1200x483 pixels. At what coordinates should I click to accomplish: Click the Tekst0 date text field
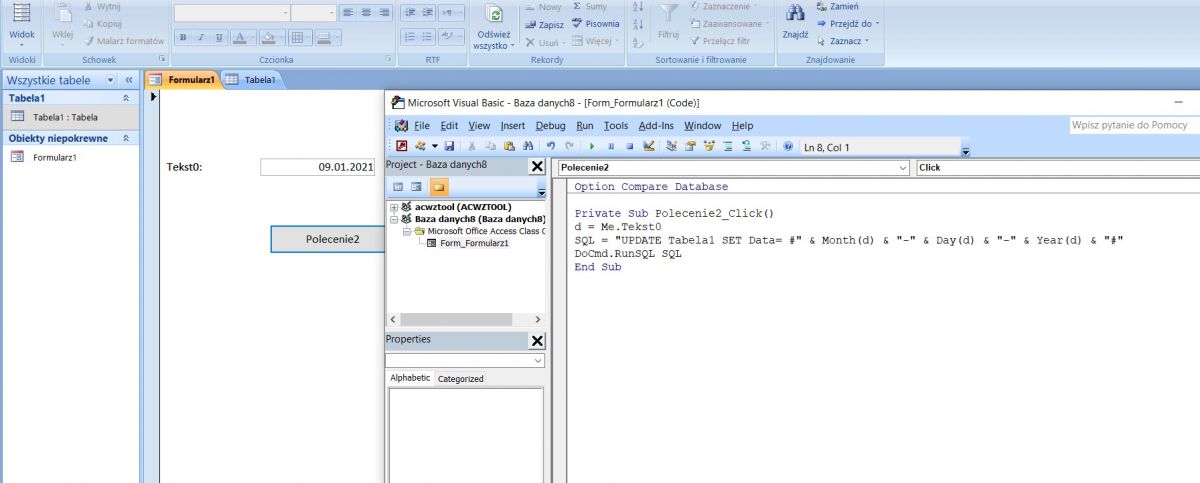(x=319, y=167)
